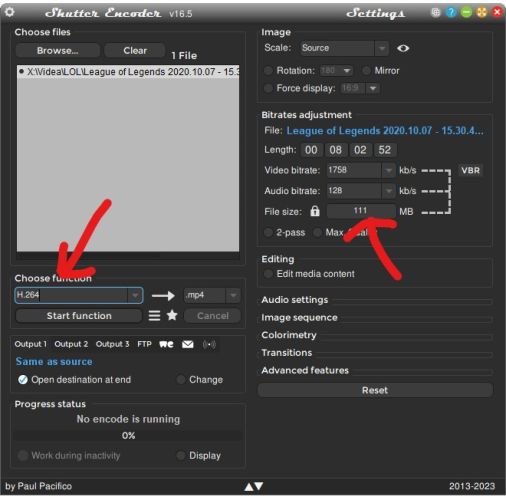Click the File size 111 field
Screen dimensions: 506x500
361,211
